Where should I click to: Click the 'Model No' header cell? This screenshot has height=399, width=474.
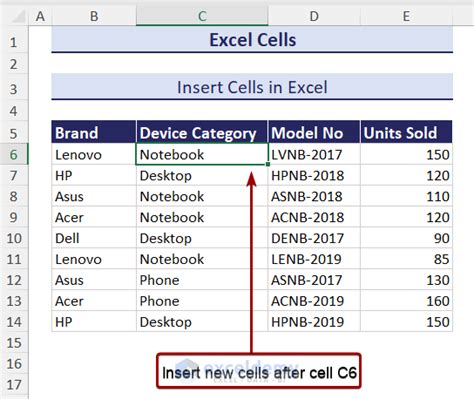(x=314, y=133)
